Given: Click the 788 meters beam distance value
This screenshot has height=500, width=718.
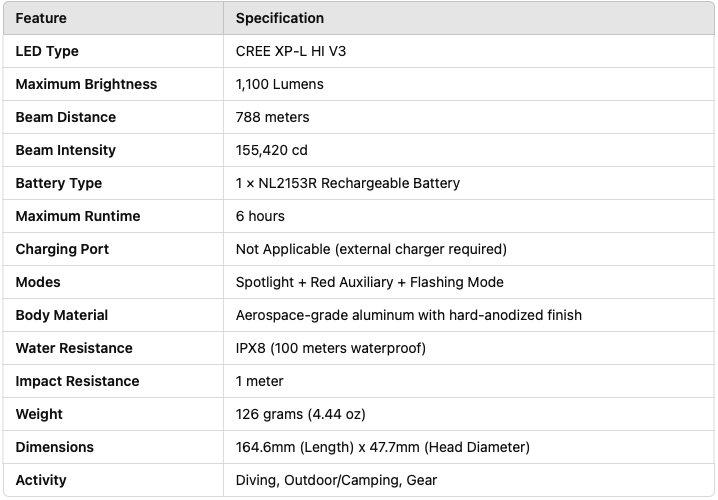Looking at the screenshot, I should pos(272,117).
